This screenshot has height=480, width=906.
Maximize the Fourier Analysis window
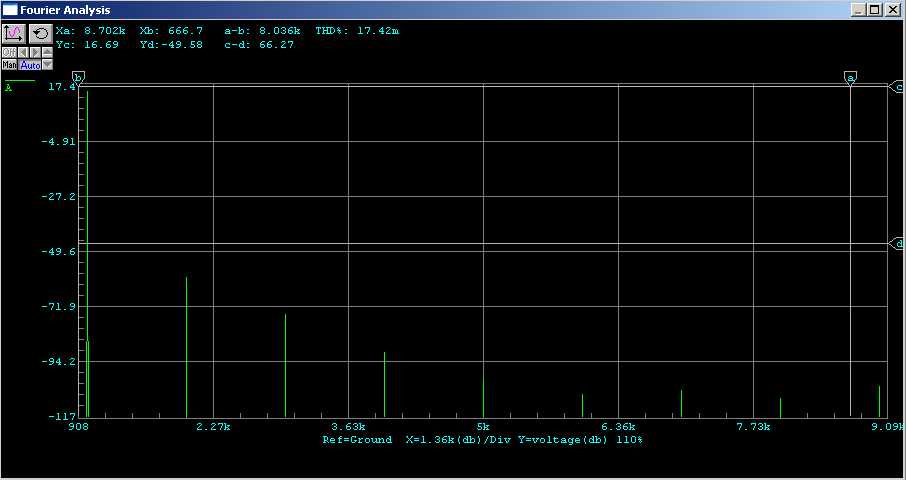[874, 10]
